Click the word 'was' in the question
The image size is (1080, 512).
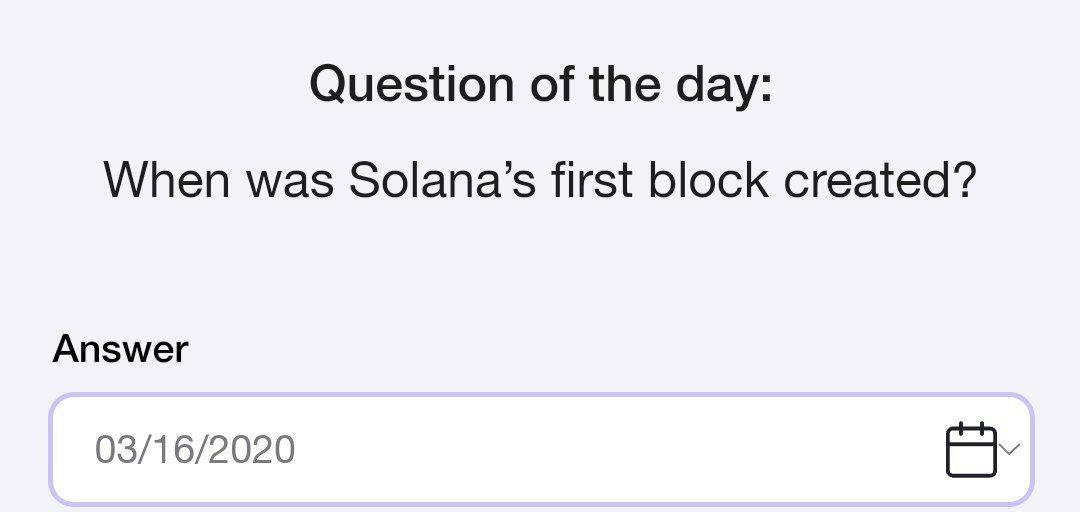[x=290, y=180]
